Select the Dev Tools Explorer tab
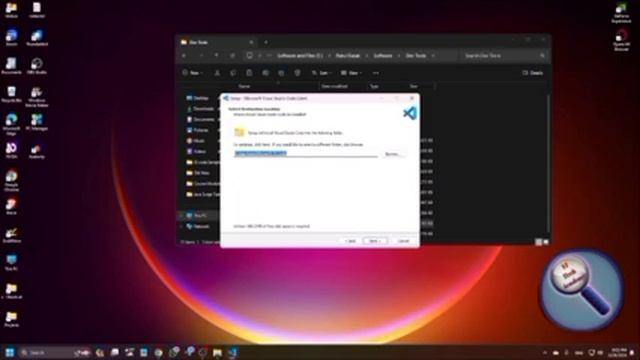640x360 pixels. [x=217, y=42]
